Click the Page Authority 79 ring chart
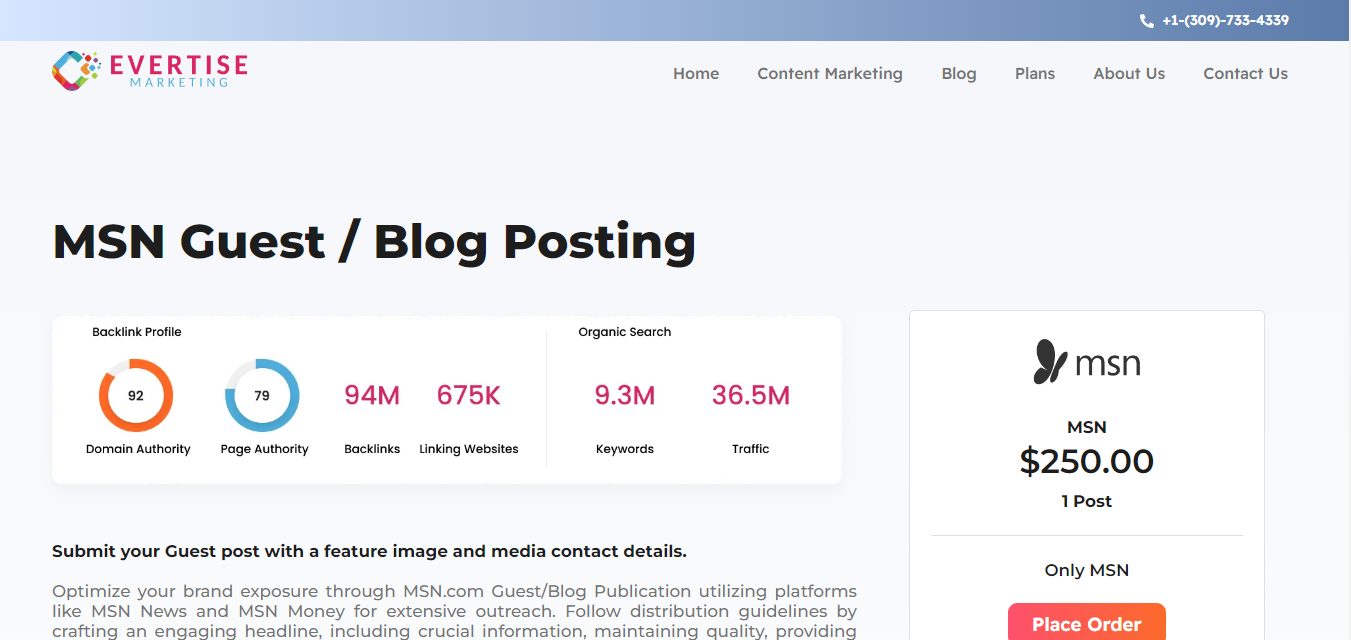This screenshot has width=1351, height=640. pos(262,396)
